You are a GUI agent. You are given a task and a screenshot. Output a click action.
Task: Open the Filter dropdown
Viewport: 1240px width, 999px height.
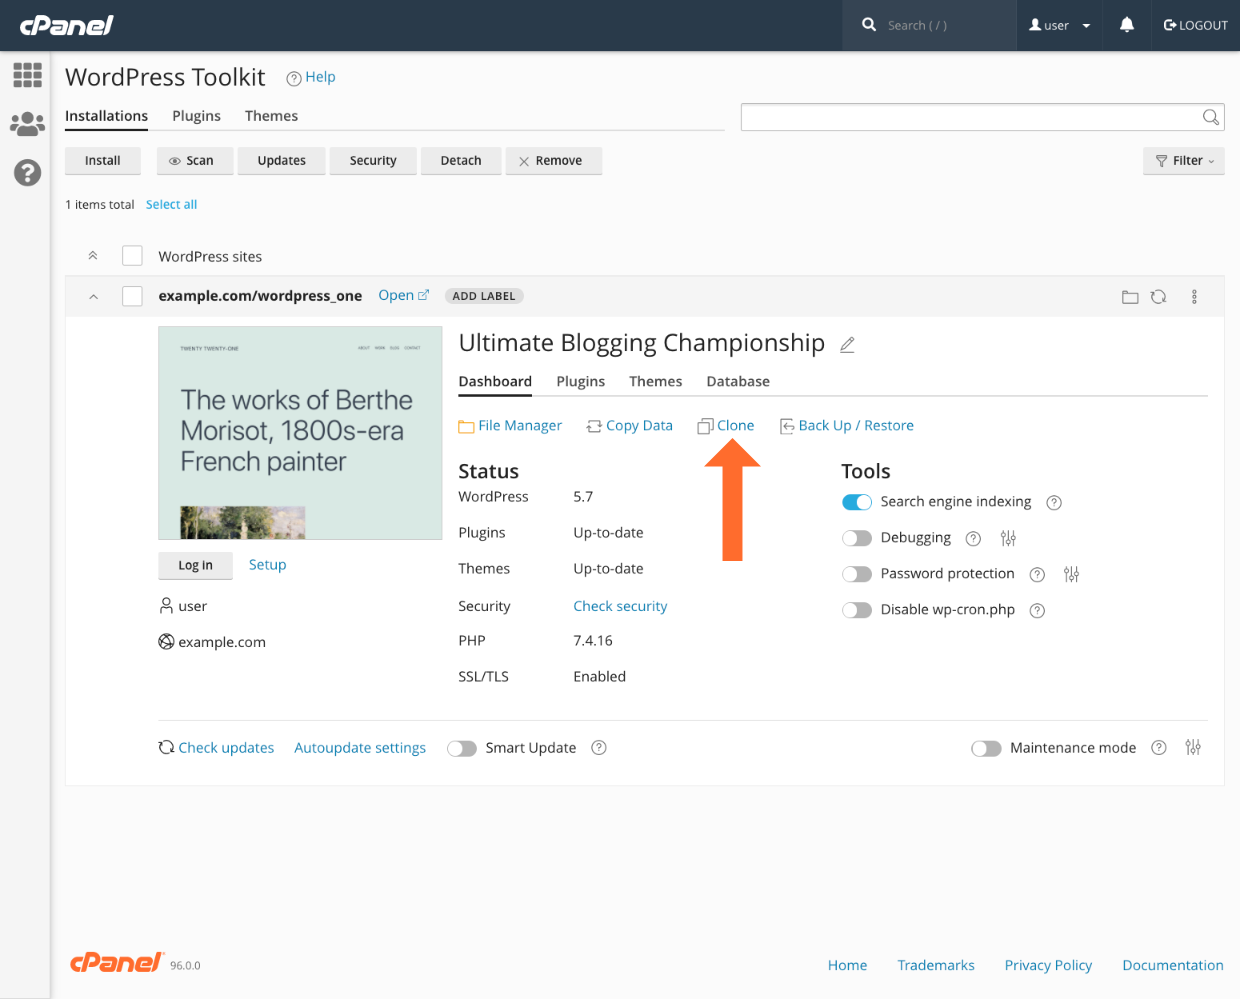pyautogui.click(x=1184, y=161)
